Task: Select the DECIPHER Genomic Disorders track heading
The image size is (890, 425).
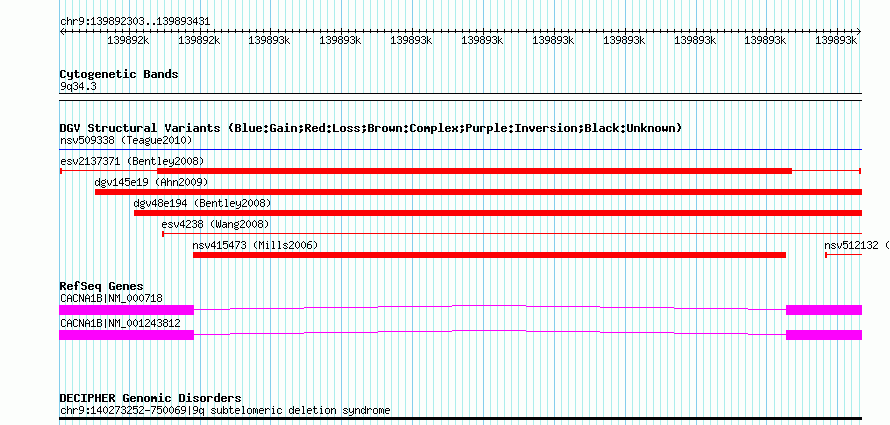Action: pos(150,398)
